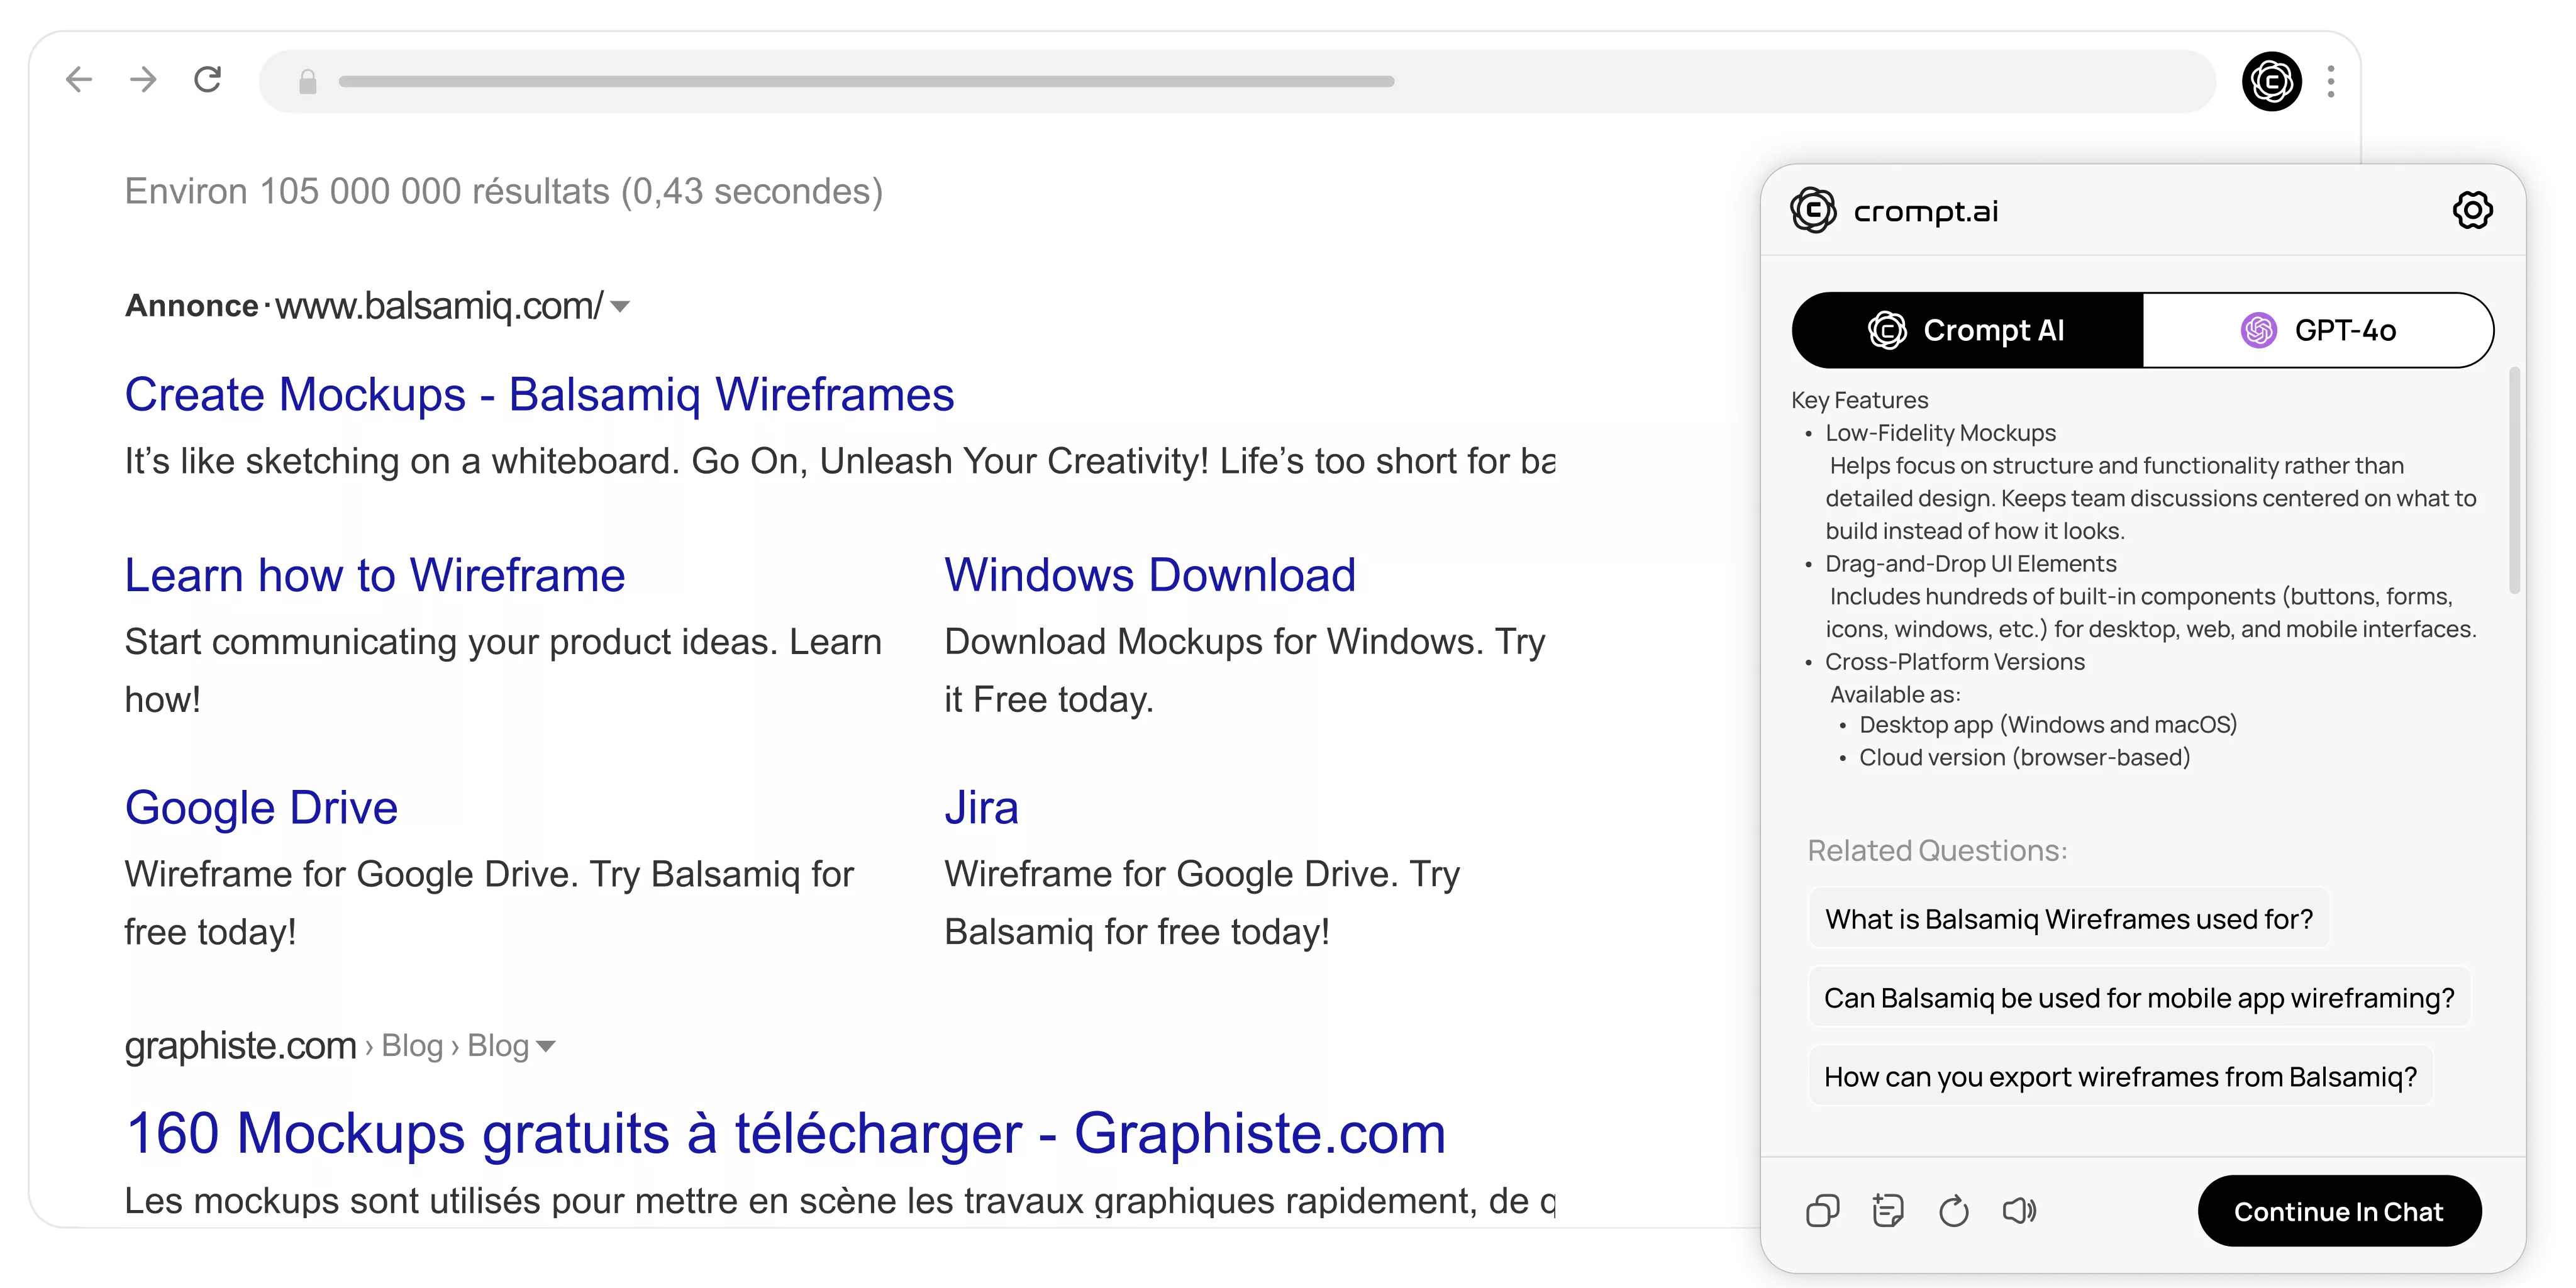The width and height of the screenshot is (2576, 1288).
Task: Open the Crompt extension icon in toolbar
Action: [2271, 81]
